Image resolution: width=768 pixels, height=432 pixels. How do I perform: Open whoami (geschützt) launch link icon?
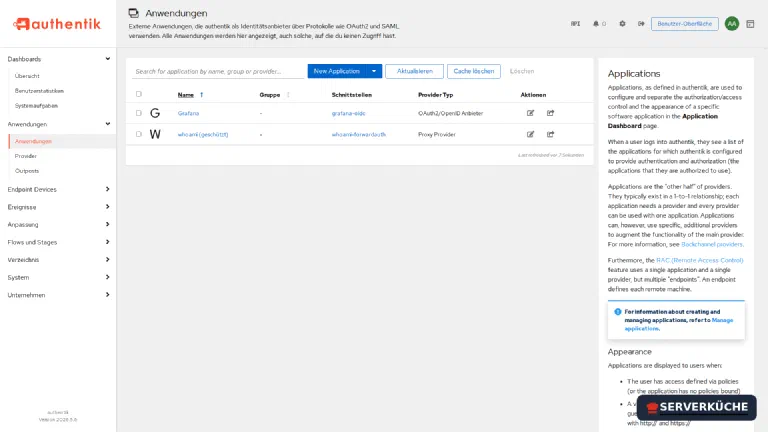click(551, 134)
